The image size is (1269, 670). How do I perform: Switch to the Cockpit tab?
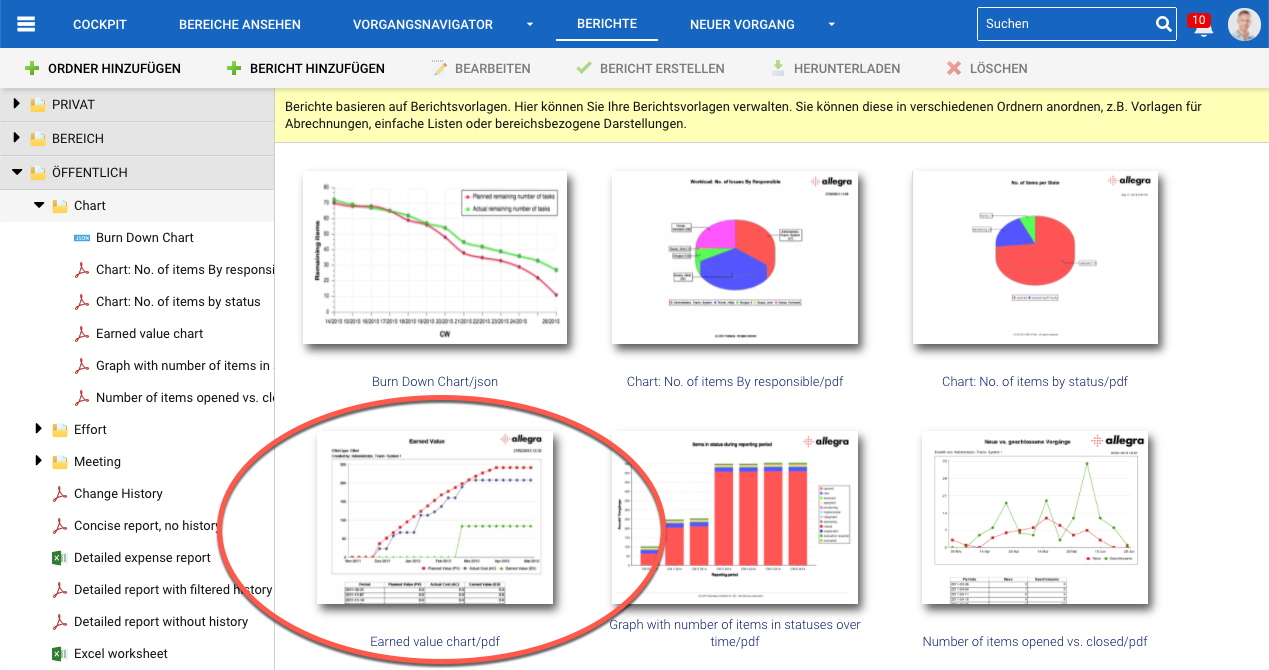[x=99, y=24]
